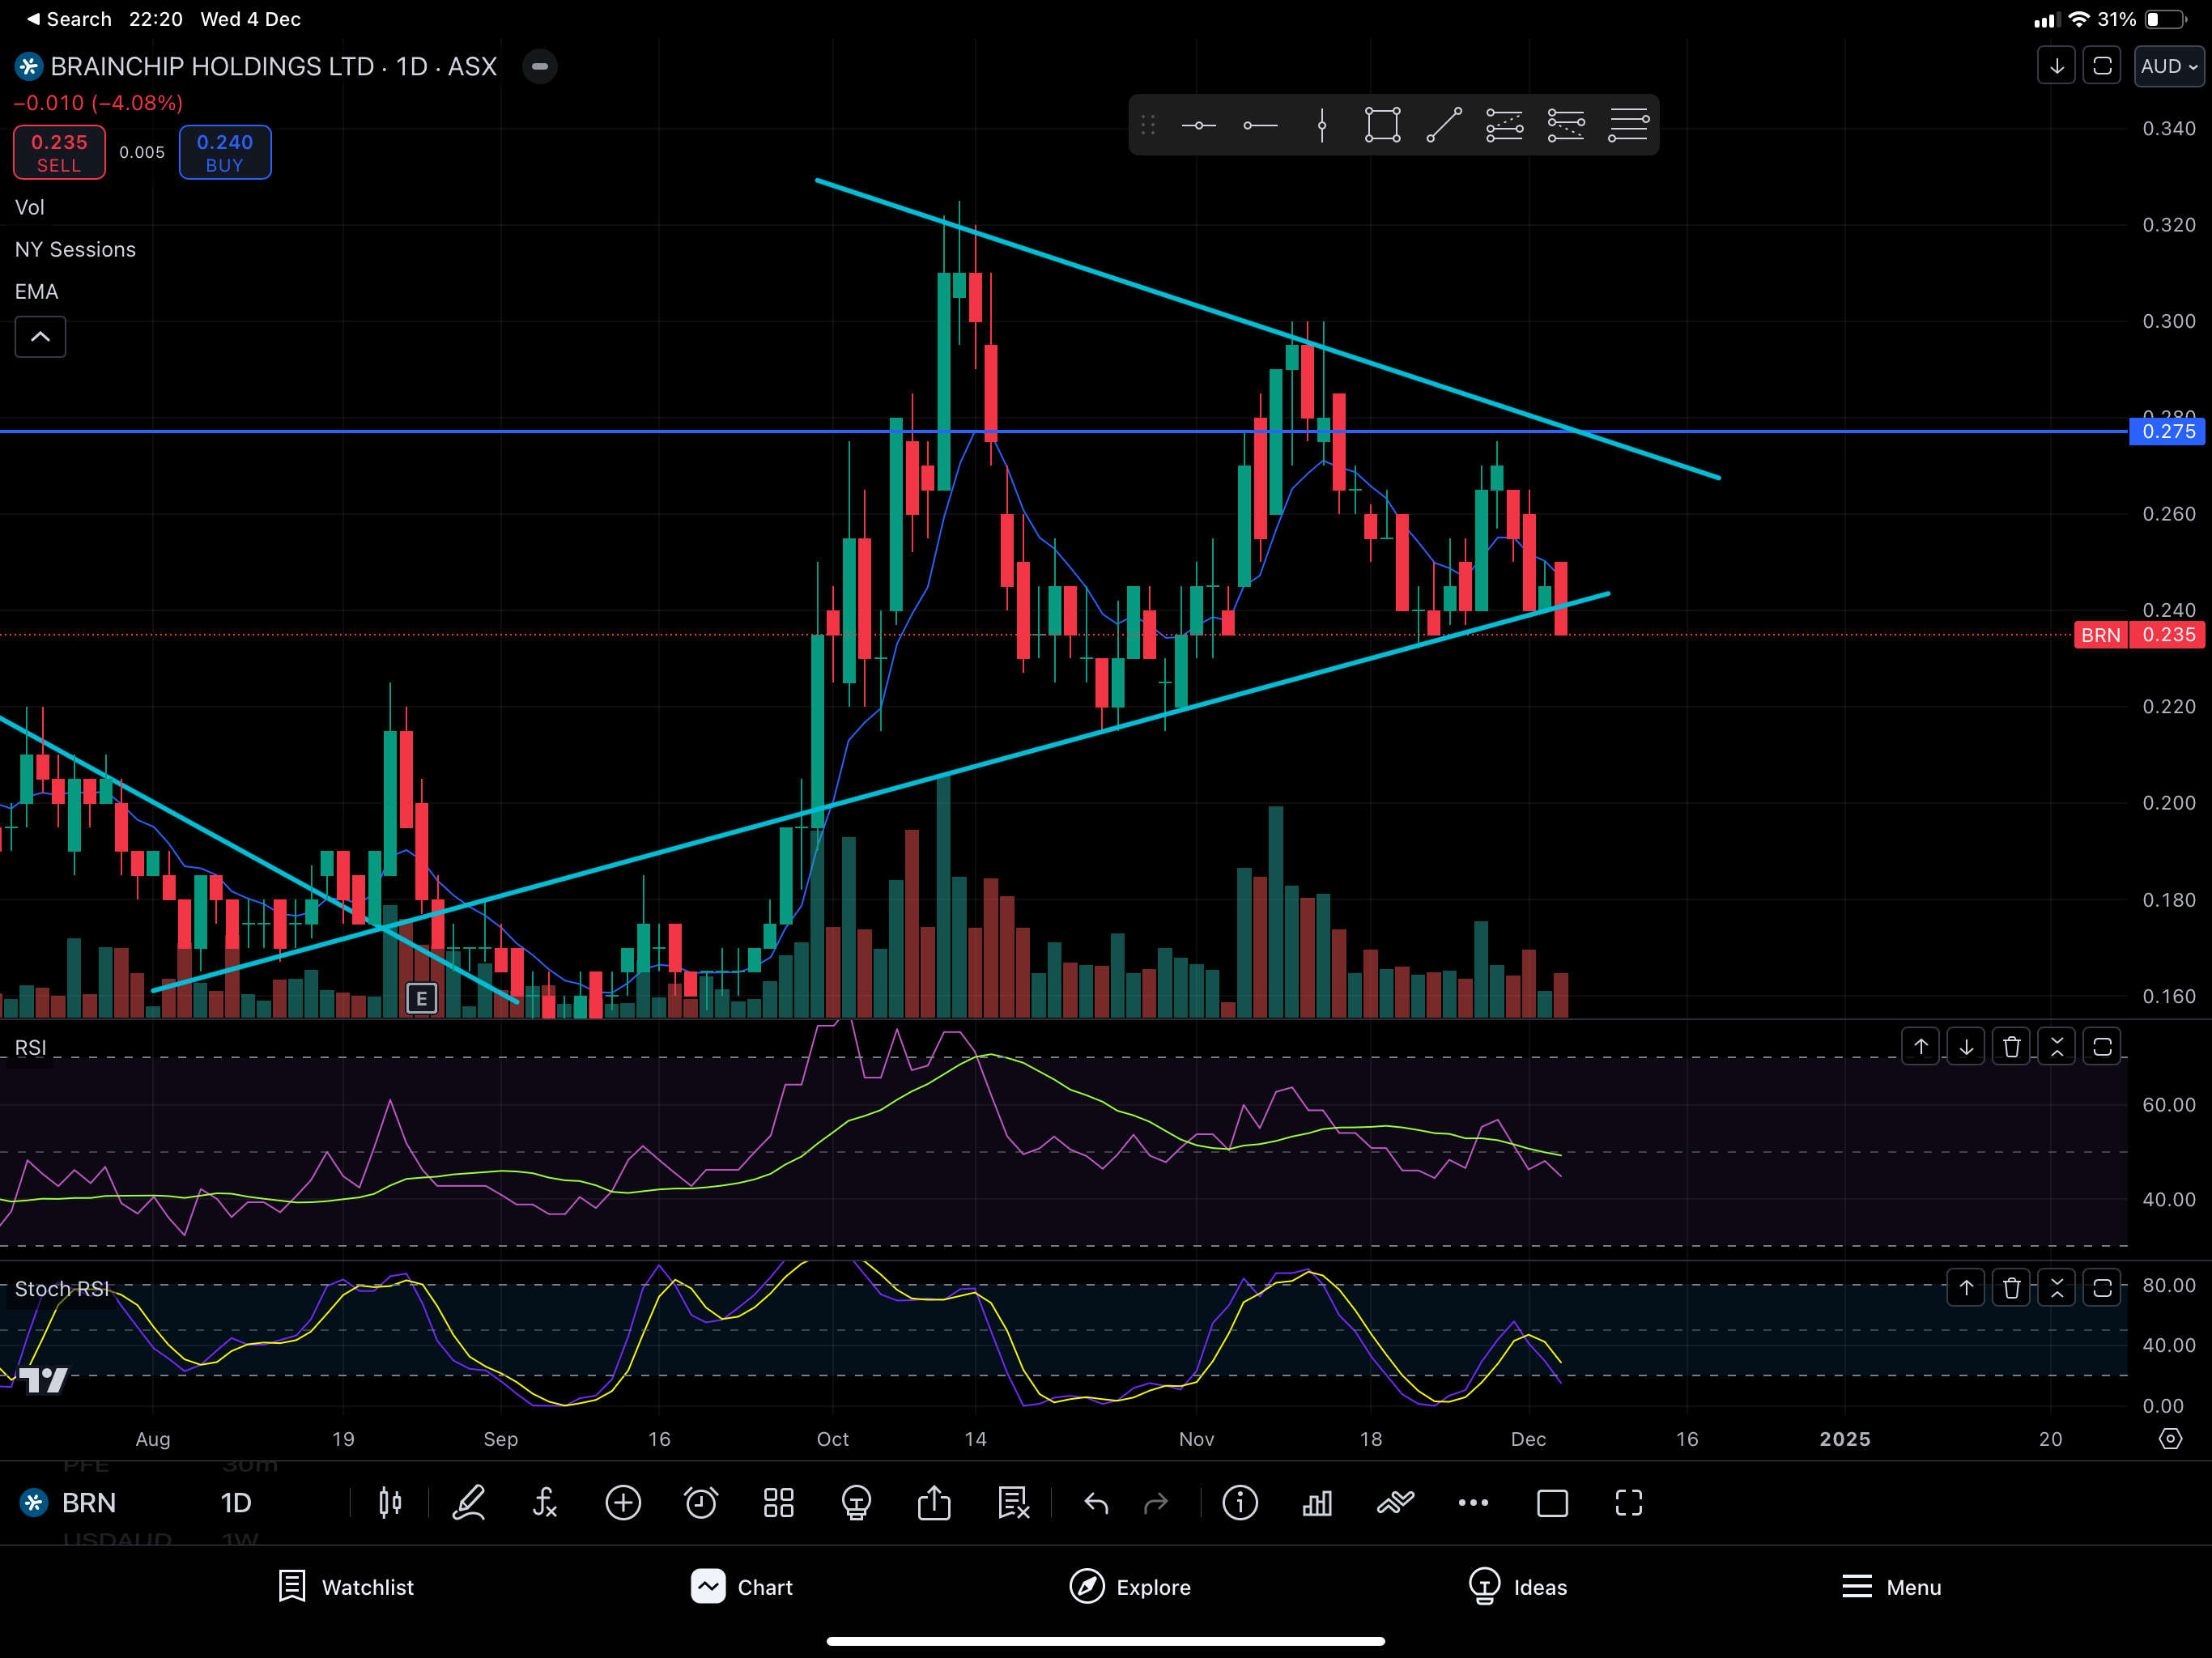Viewport: 2212px width, 1658px height.
Task: Create a price alert with clock icon
Action: point(701,1503)
